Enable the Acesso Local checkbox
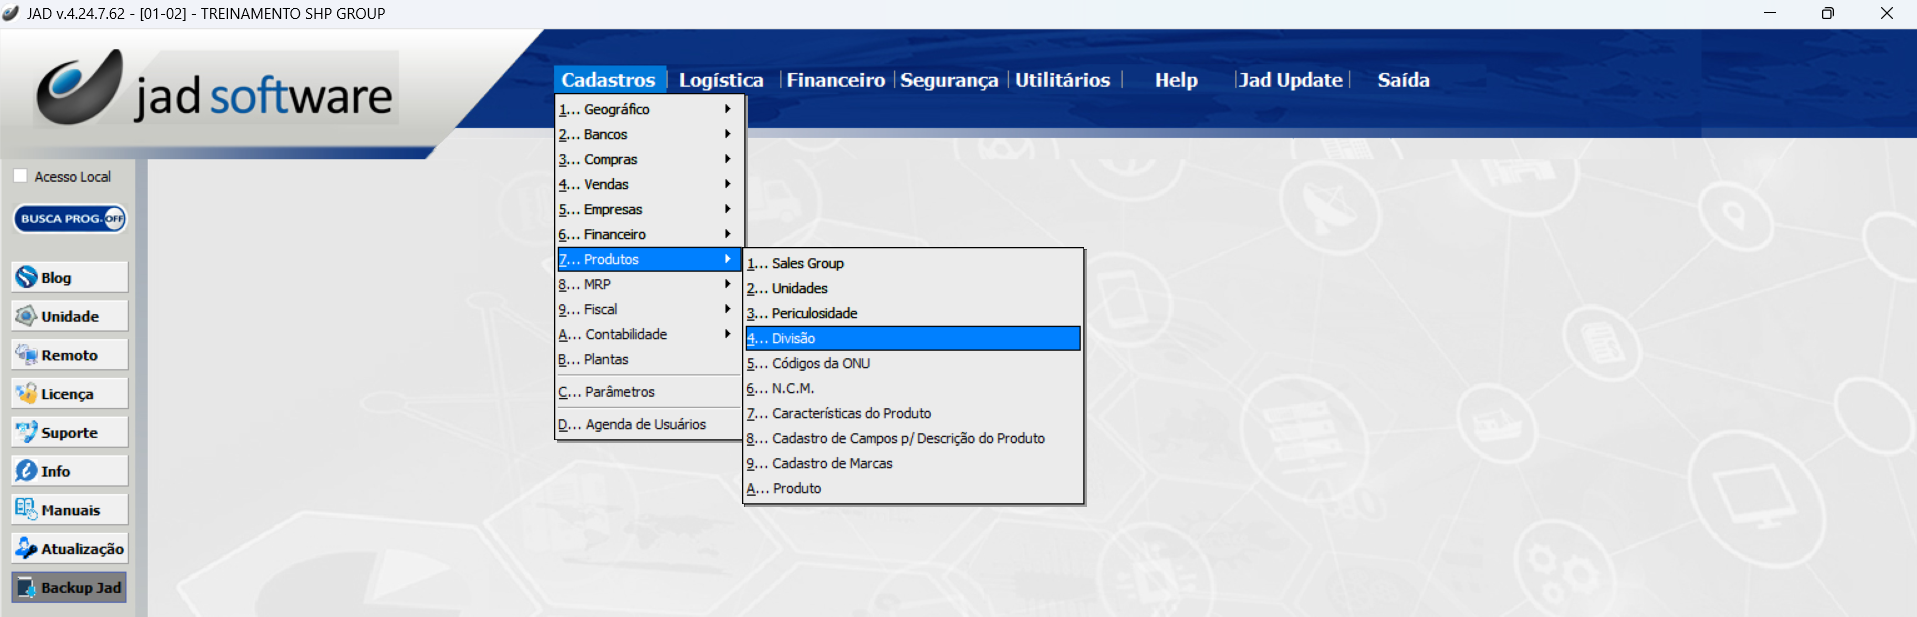 [x=20, y=176]
